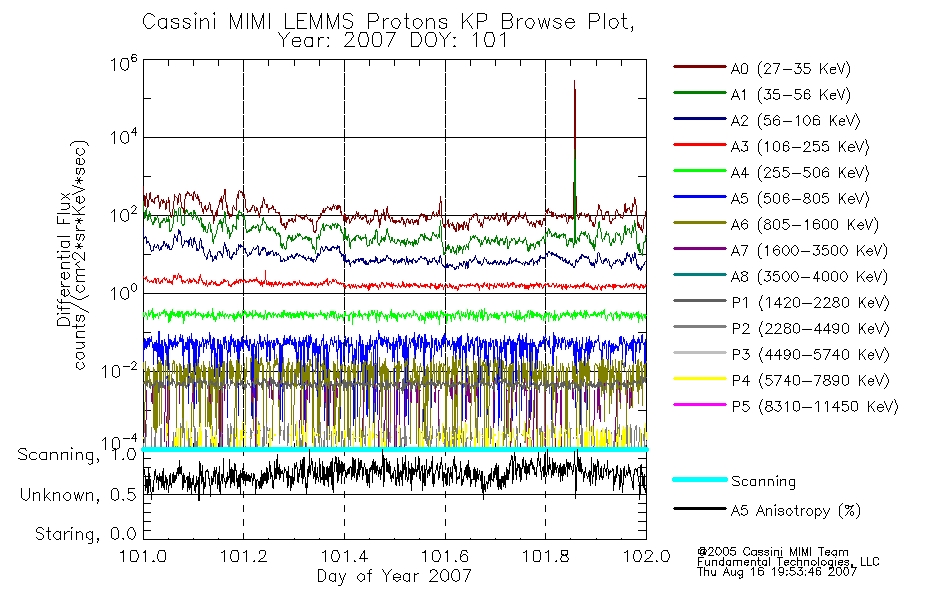Click the purple A7 legend line
The image size is (950, 600).
(700, 248)
